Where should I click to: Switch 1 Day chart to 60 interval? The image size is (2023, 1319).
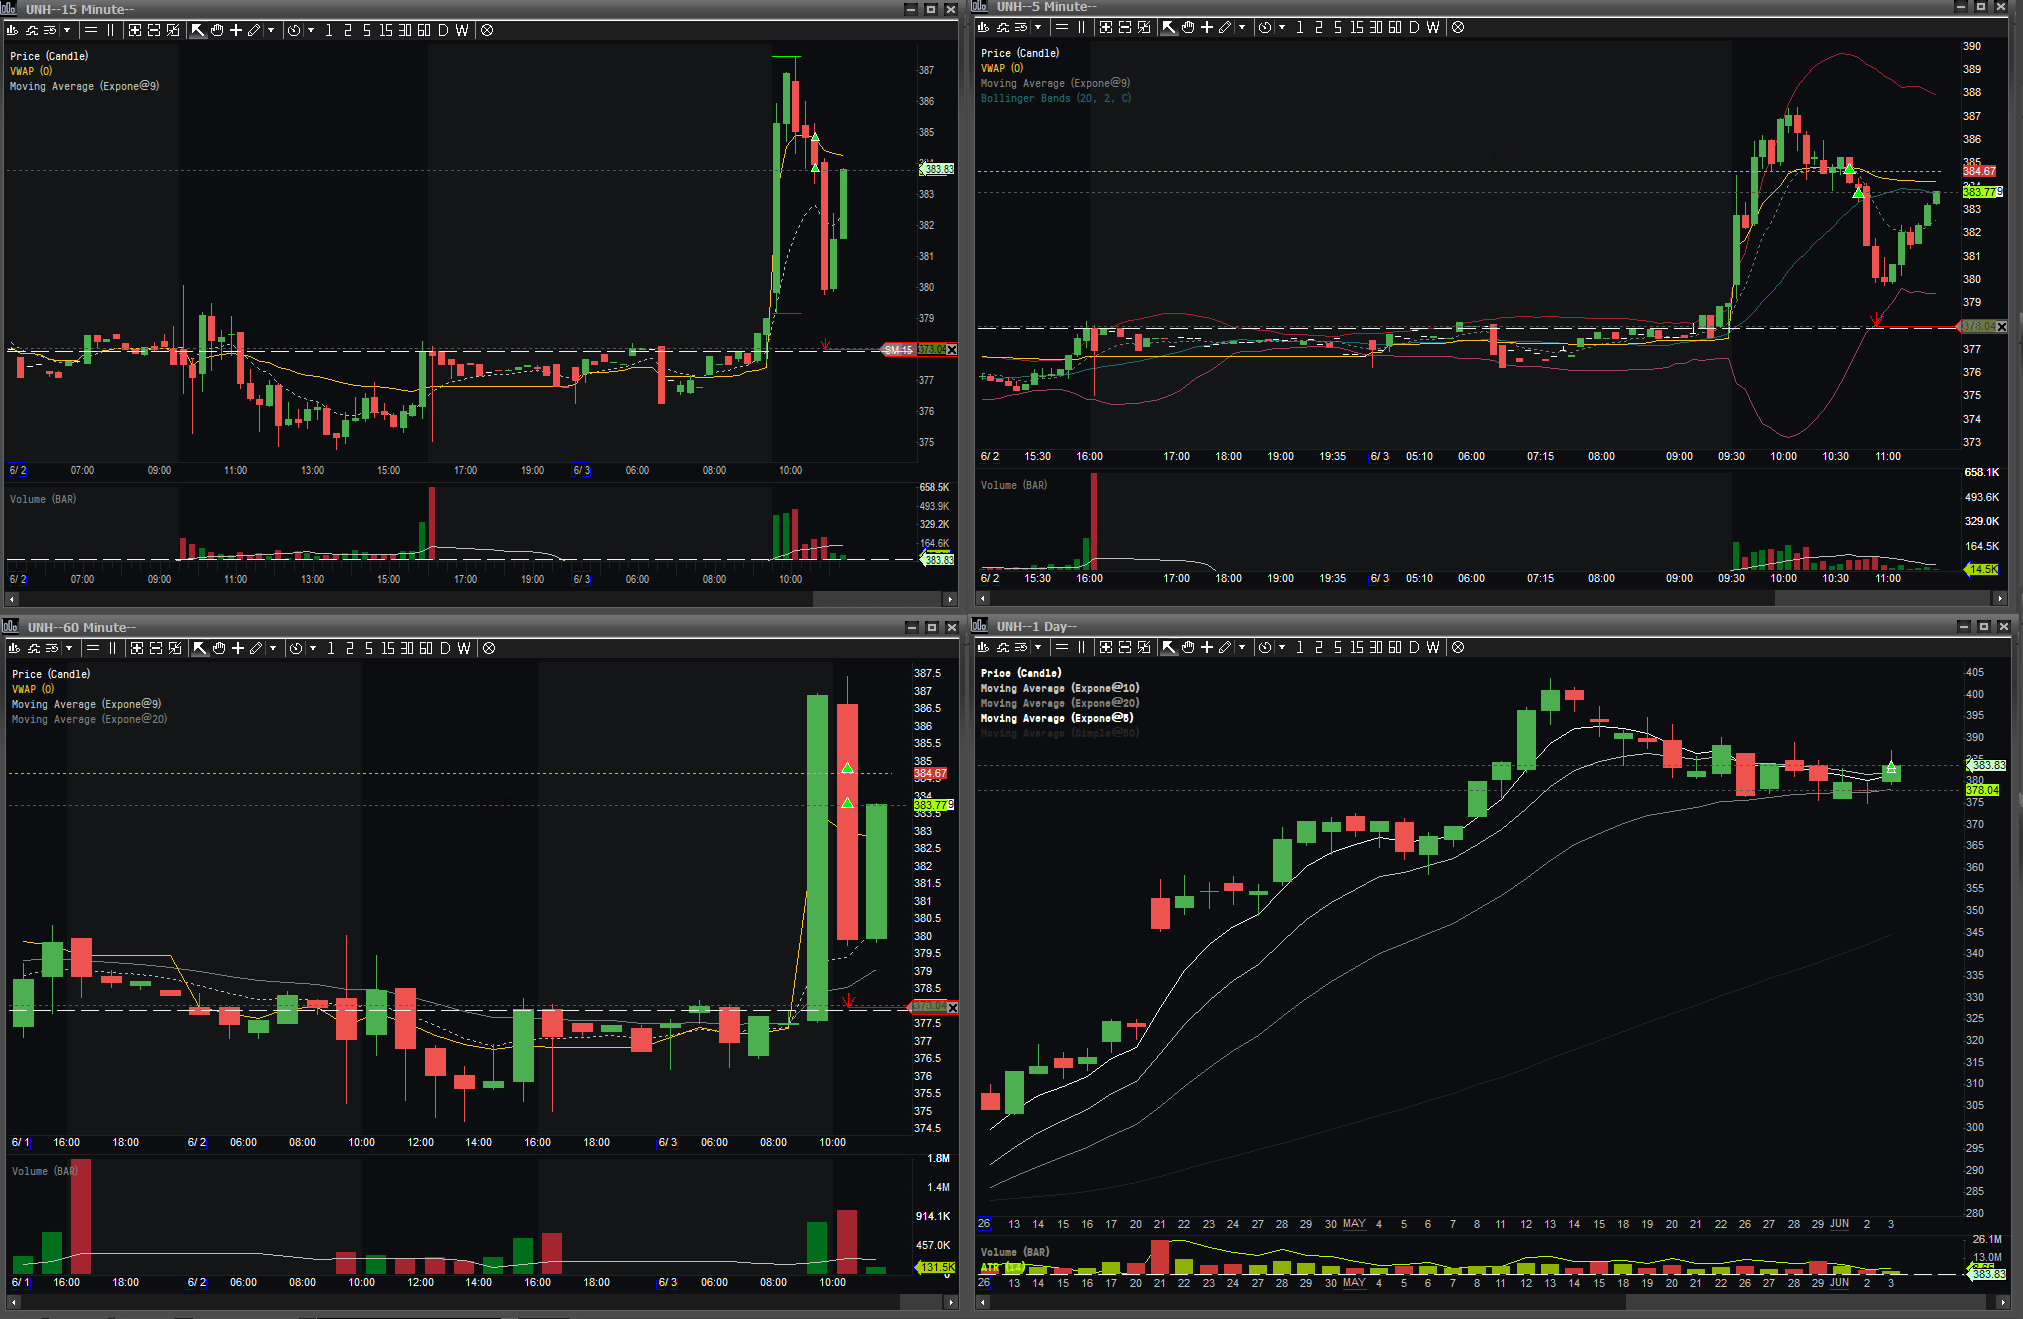(x=1395, y=647)
